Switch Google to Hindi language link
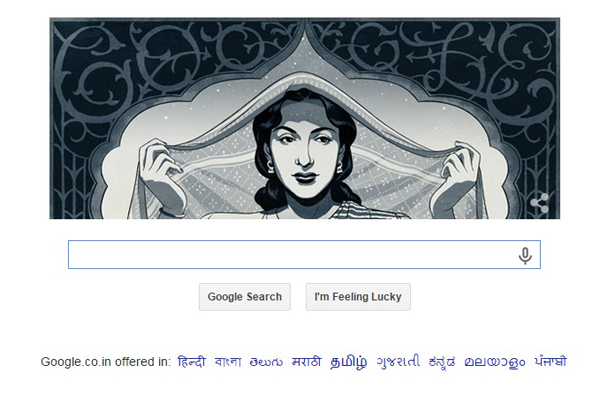This screenshot has height=400, width=600. [191, 361]
